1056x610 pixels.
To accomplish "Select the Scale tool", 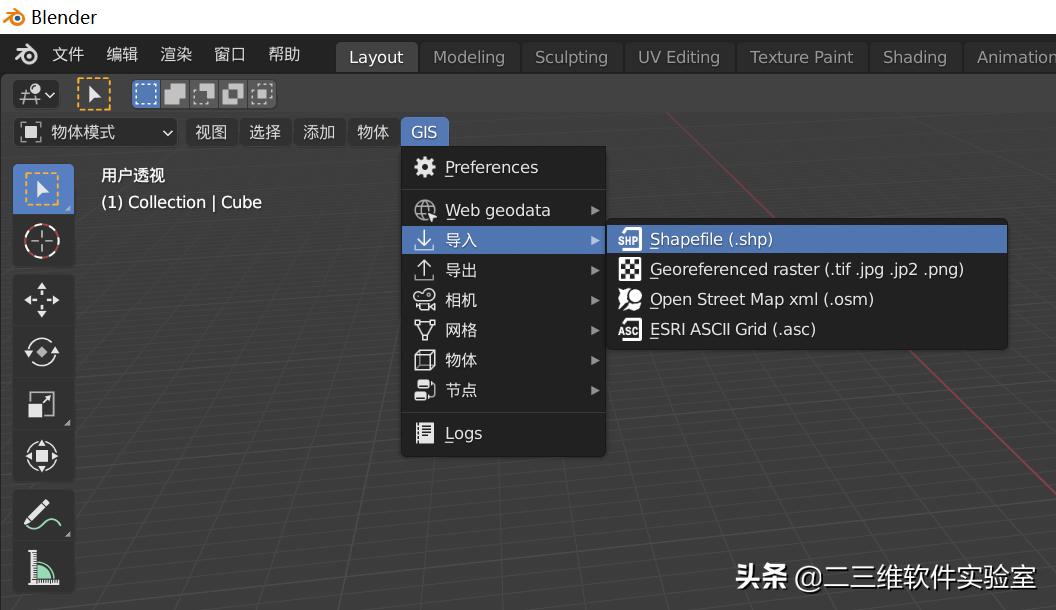I will click(x=43, y=404).
